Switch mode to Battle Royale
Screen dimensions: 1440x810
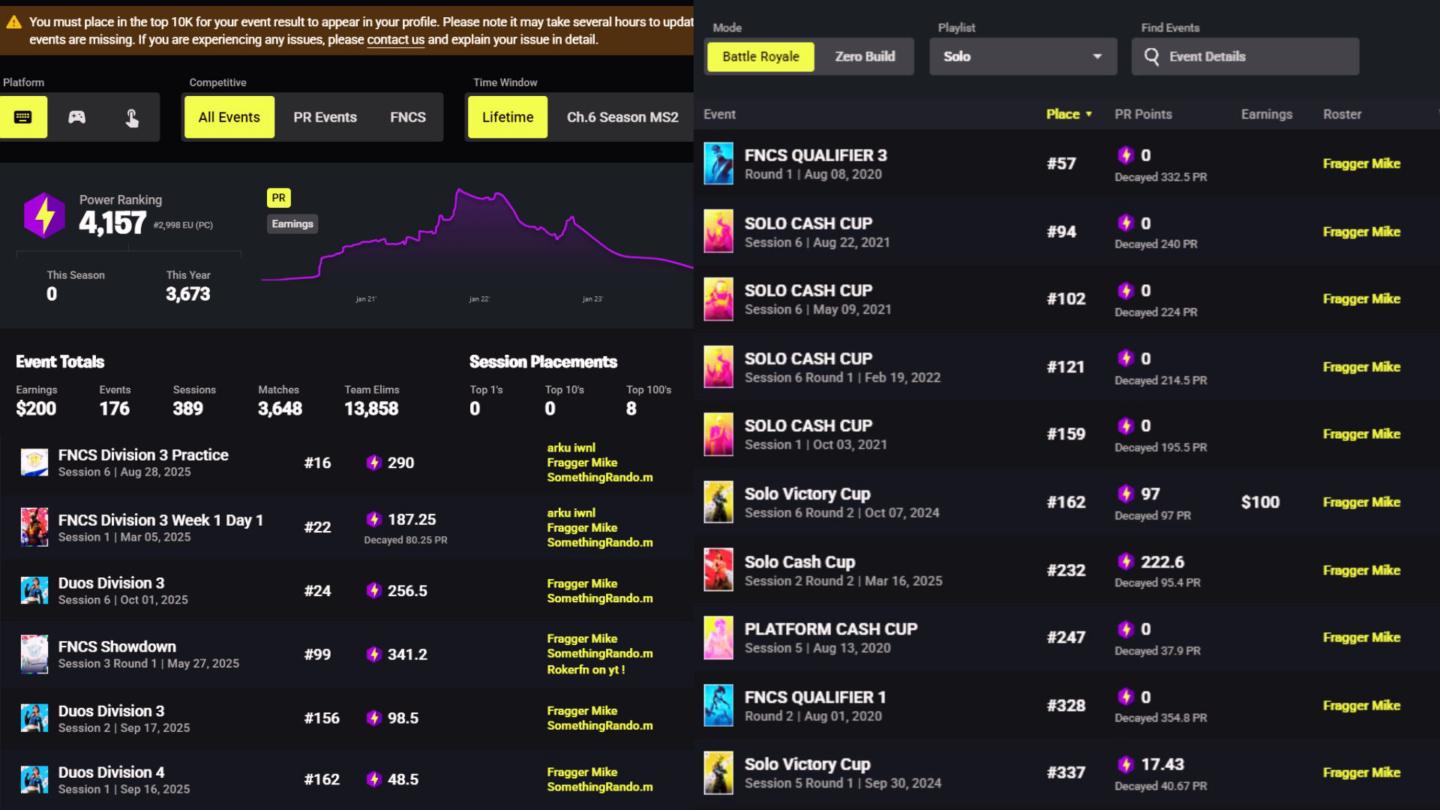pyautogui.click(x=761, y=57)
